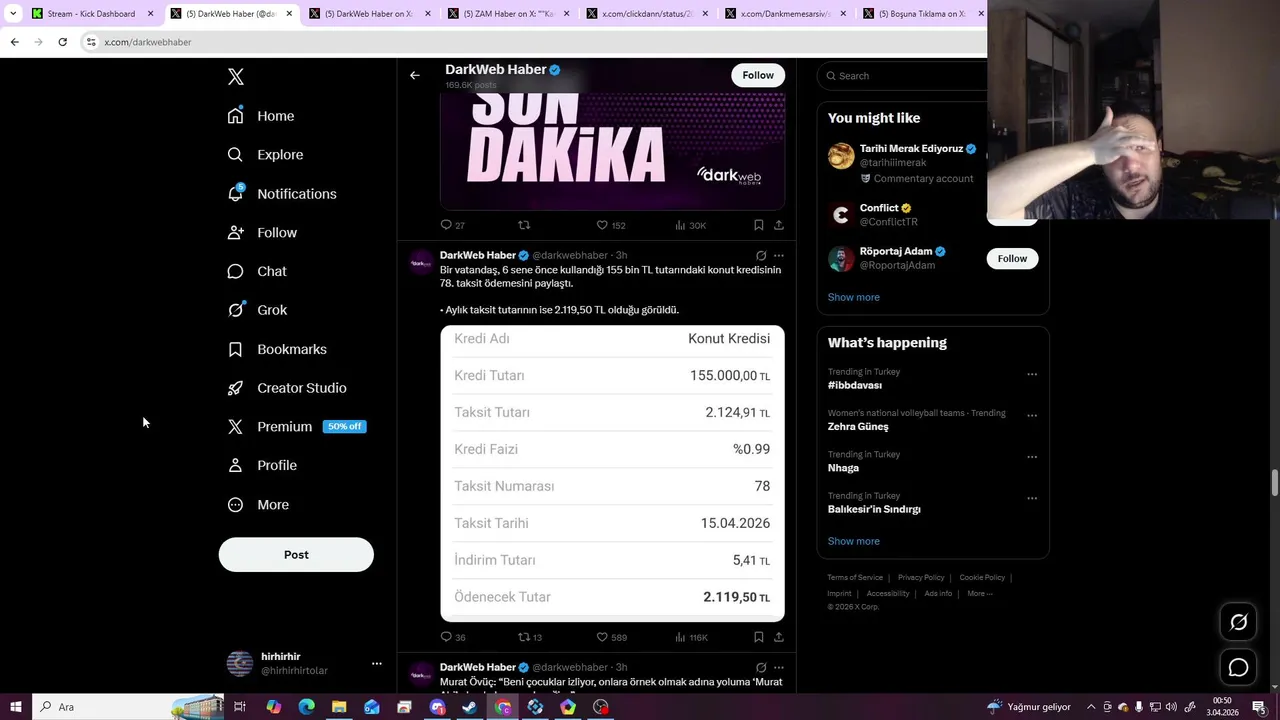Open the Son Dakika image
This screenshot has height=720, width=1280.
[x=612, y=151]
